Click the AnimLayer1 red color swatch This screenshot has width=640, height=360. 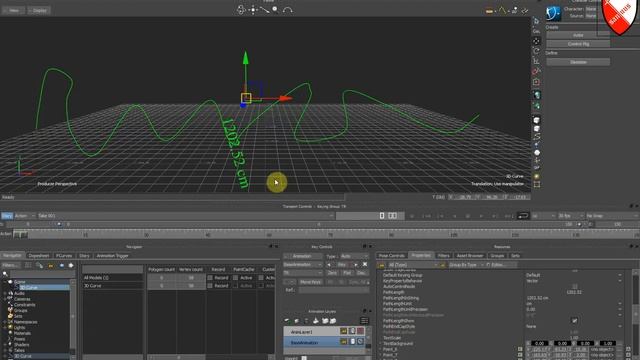click(x=360, y=331)
